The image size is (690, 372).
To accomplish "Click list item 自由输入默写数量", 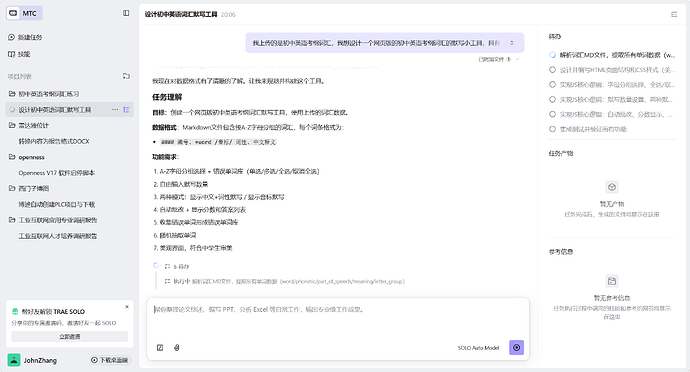I will tap(184, 184).
